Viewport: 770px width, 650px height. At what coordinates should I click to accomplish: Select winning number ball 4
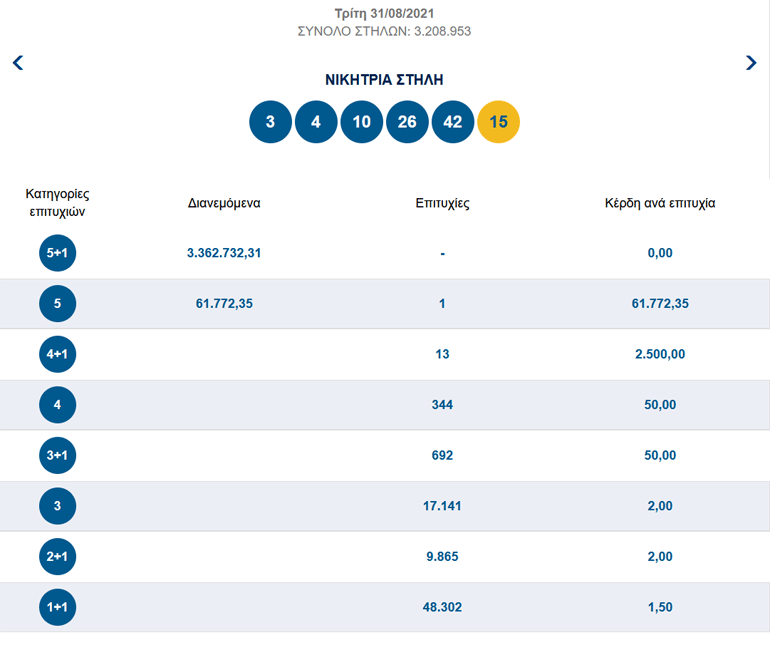pyautogui.click(x=316, y=122)
